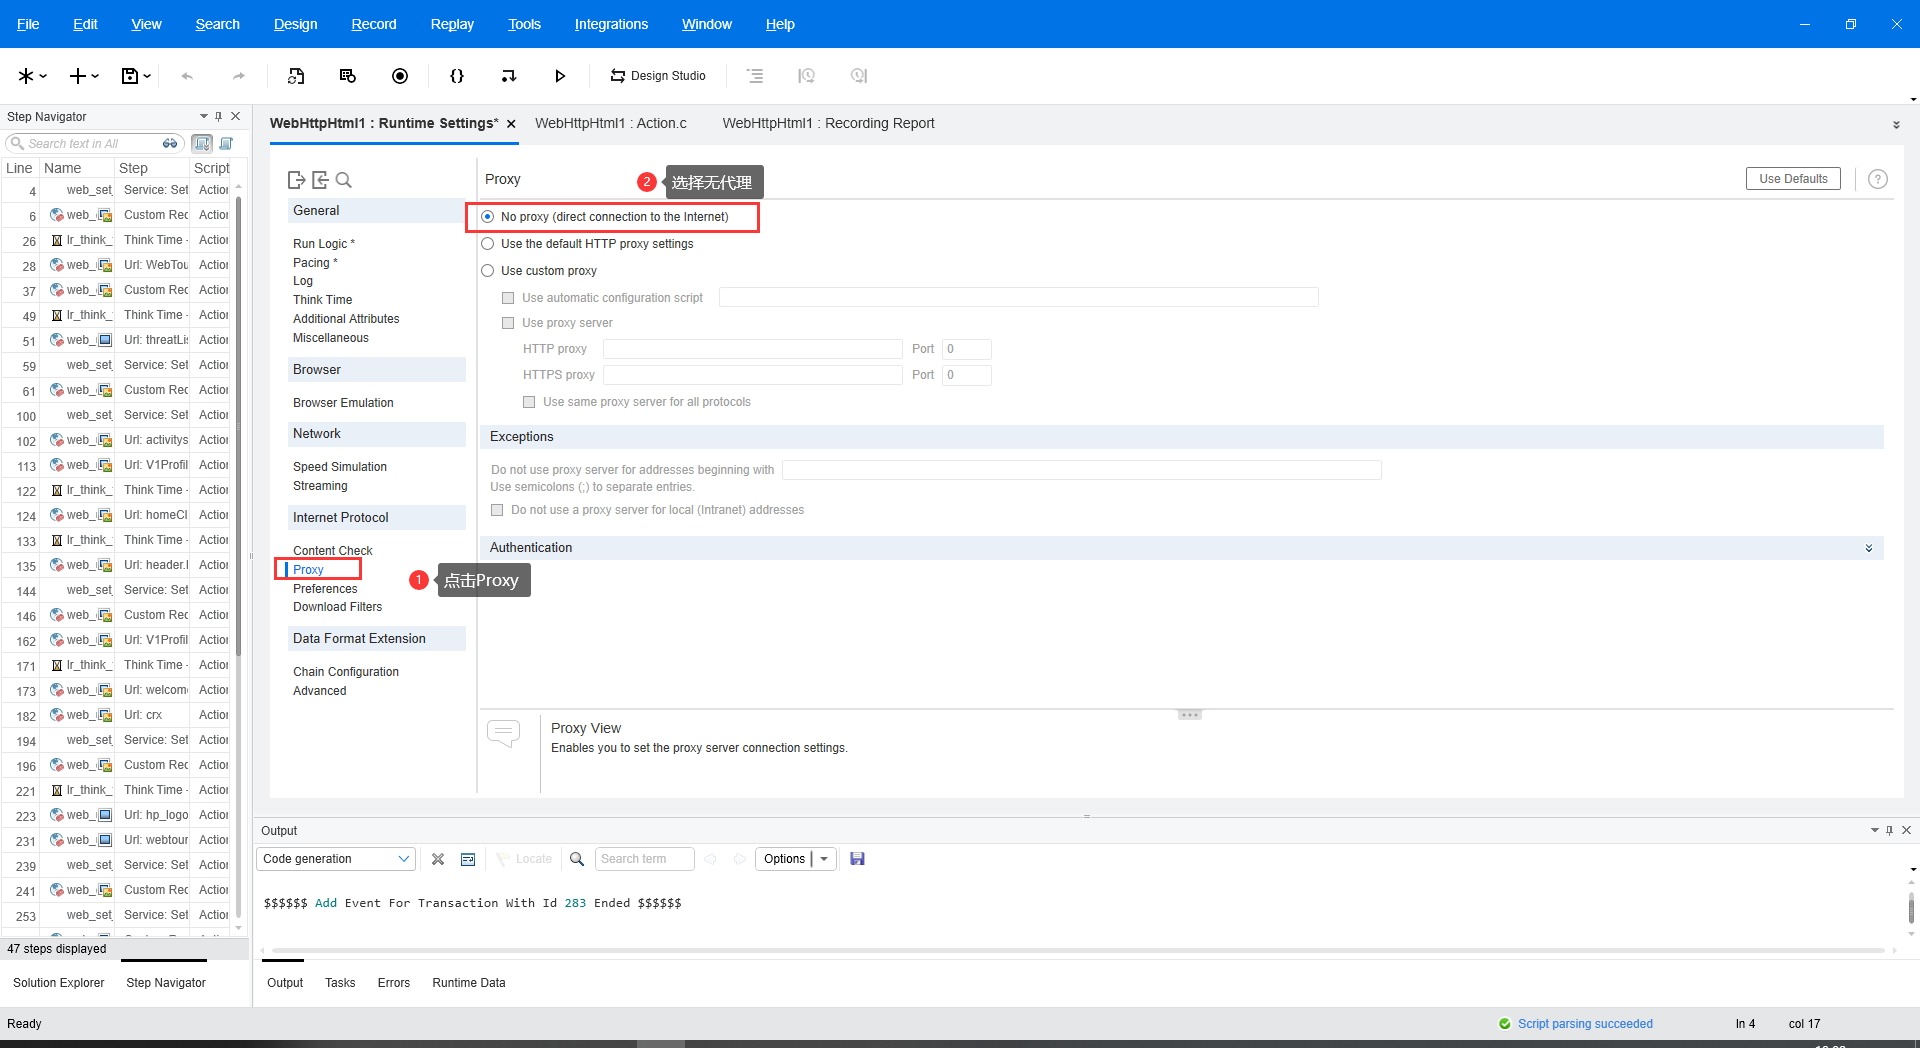Select No proxy direct connection radio
1920x1048 pixels.
(x=488, y=217)
